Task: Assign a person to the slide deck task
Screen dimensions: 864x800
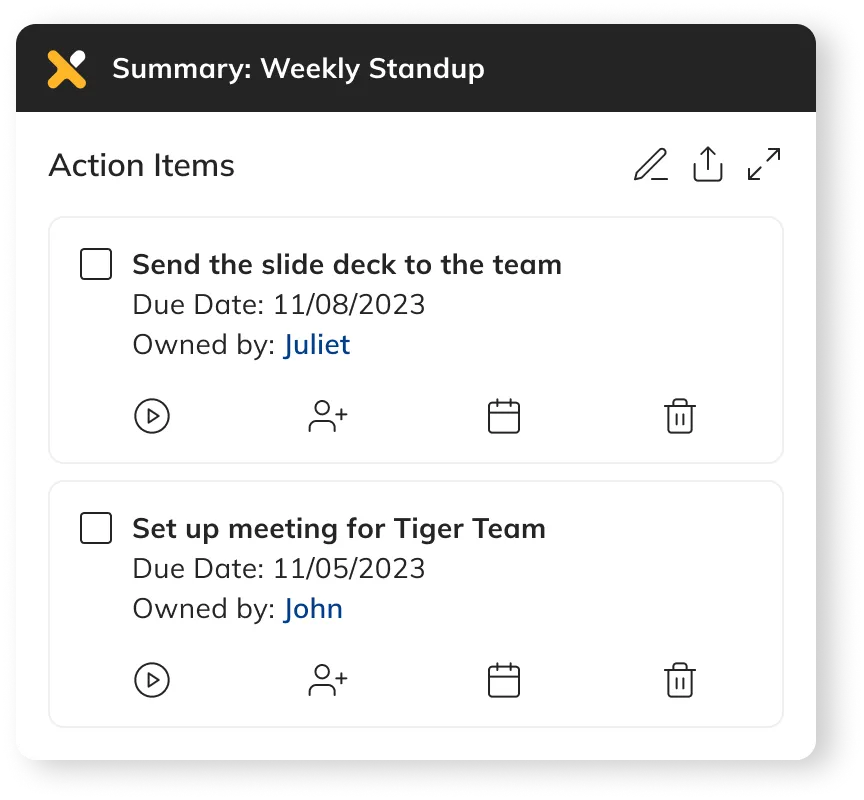Action: [x=327, y=416]
